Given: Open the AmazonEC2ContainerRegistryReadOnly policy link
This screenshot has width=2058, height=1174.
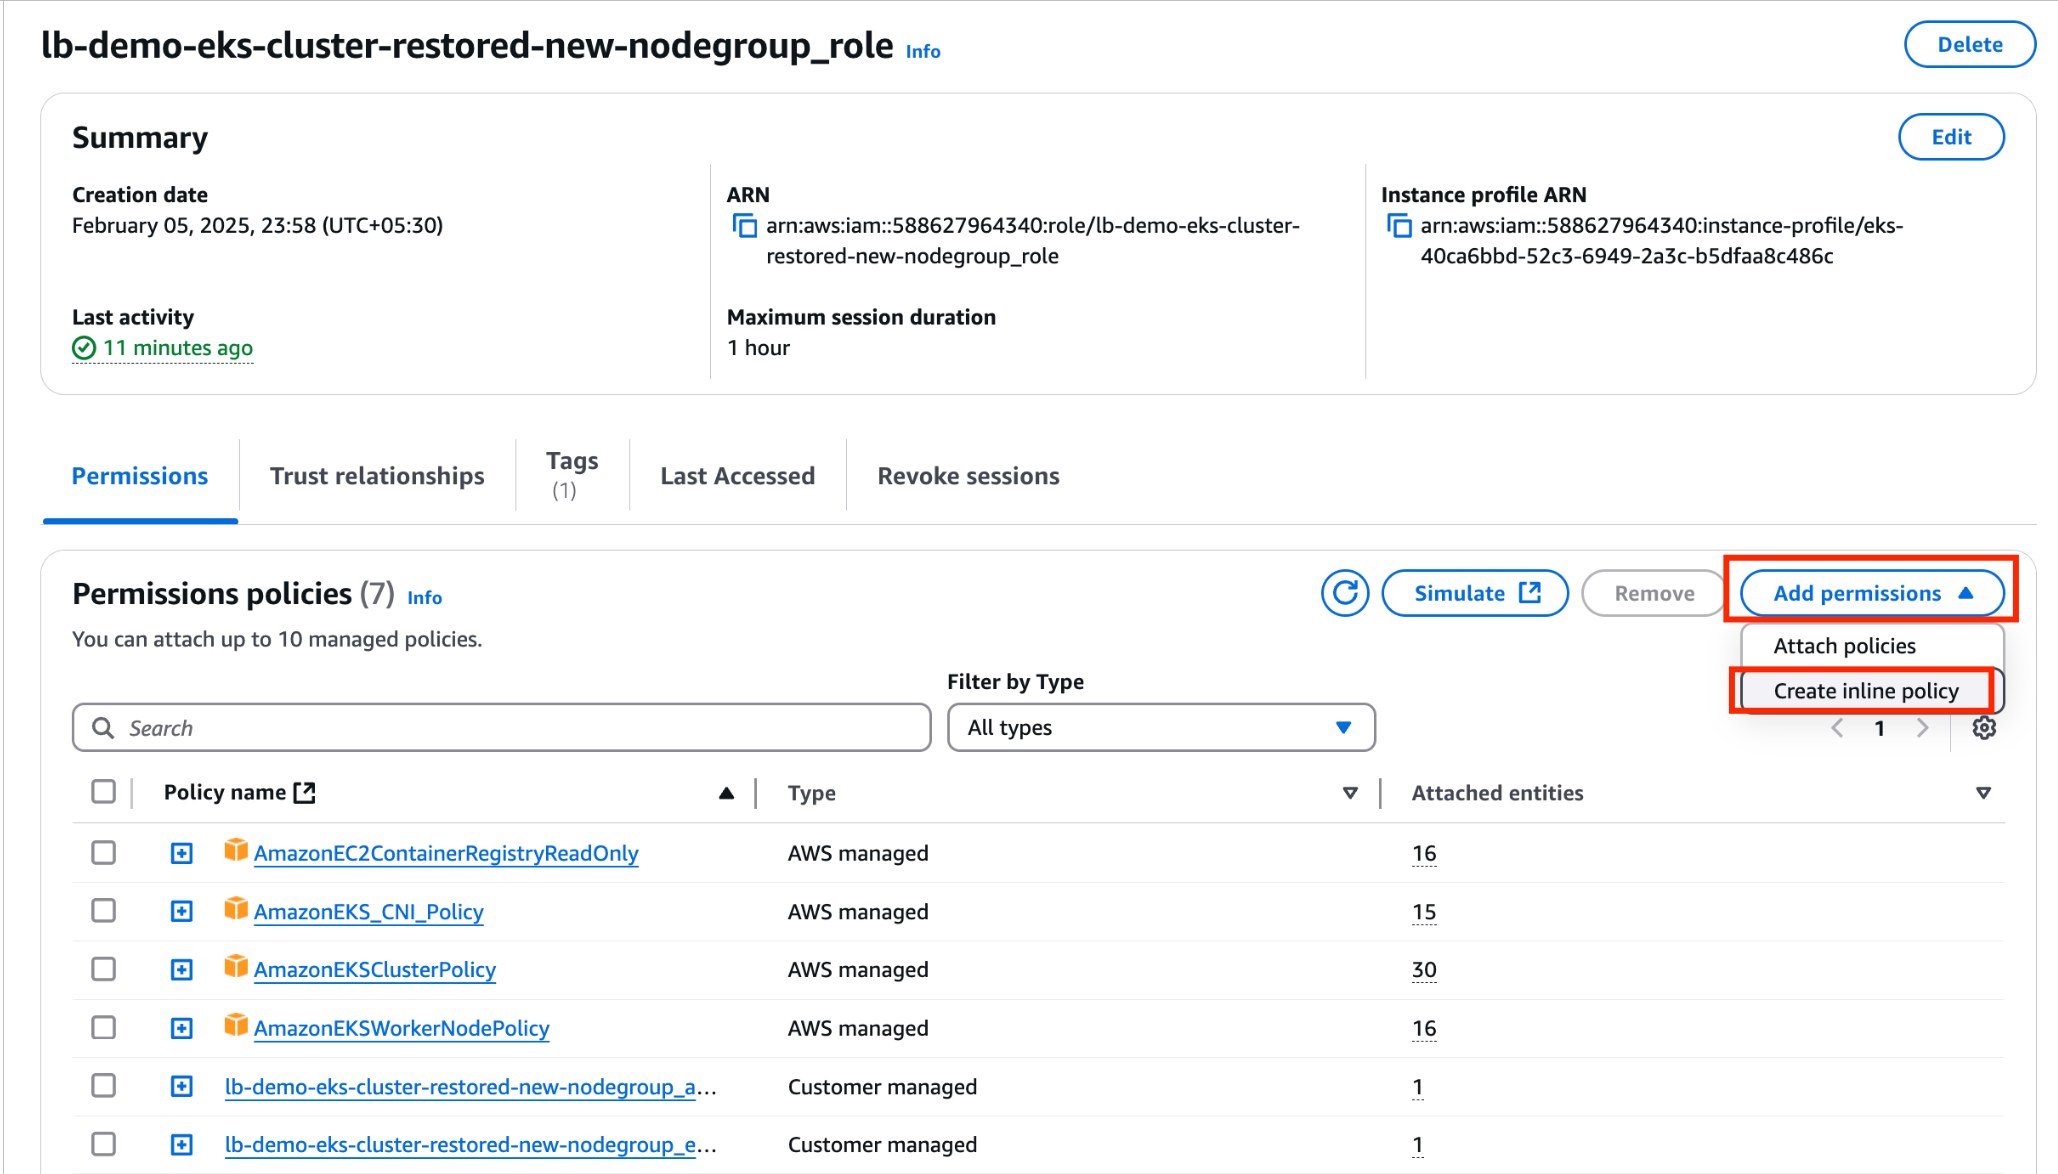Looking at the screenshot, I should (x=446, y=853).
